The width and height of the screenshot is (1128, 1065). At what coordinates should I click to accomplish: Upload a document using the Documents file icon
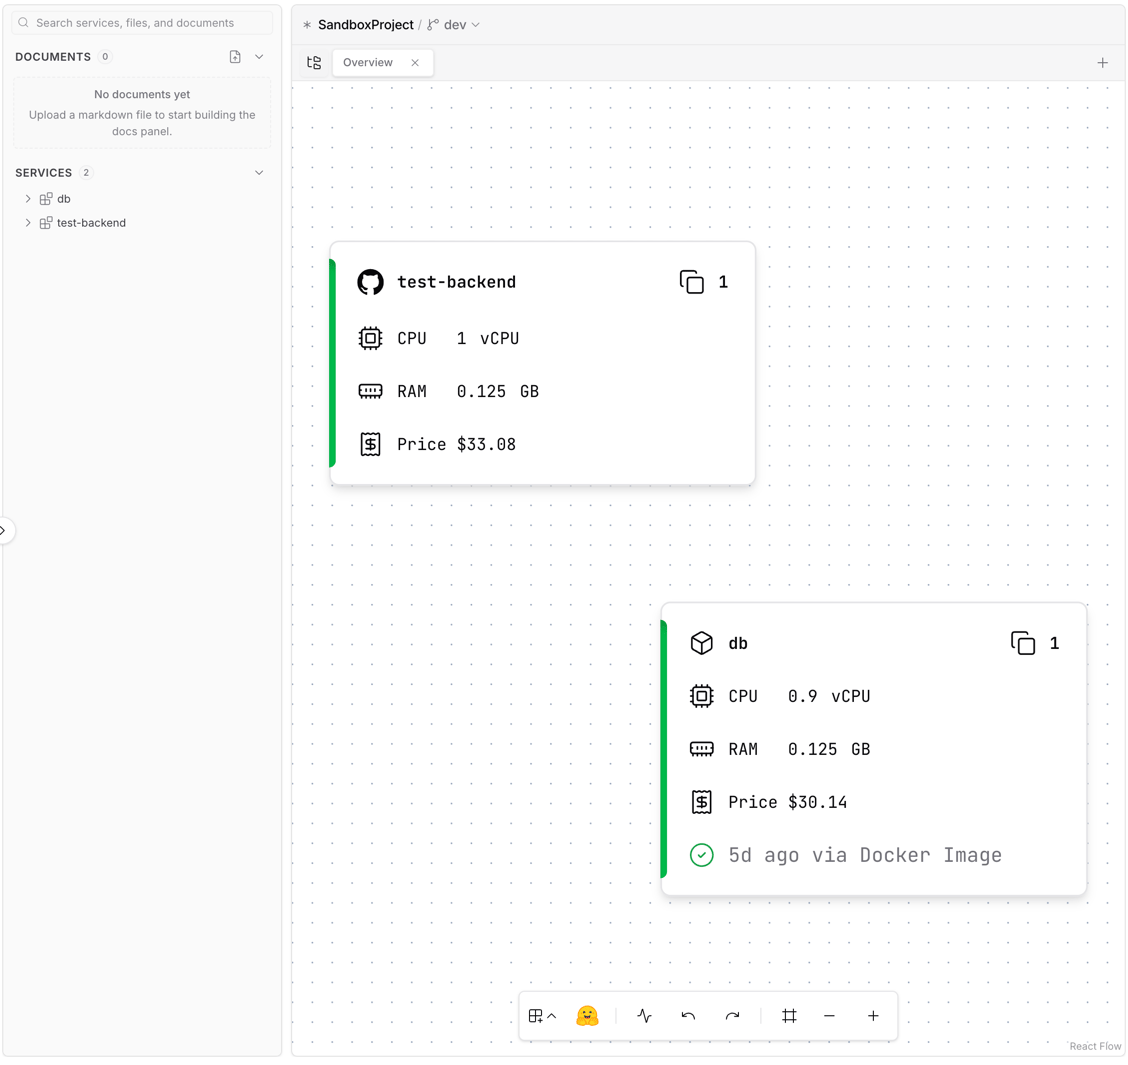click(235, 57)
